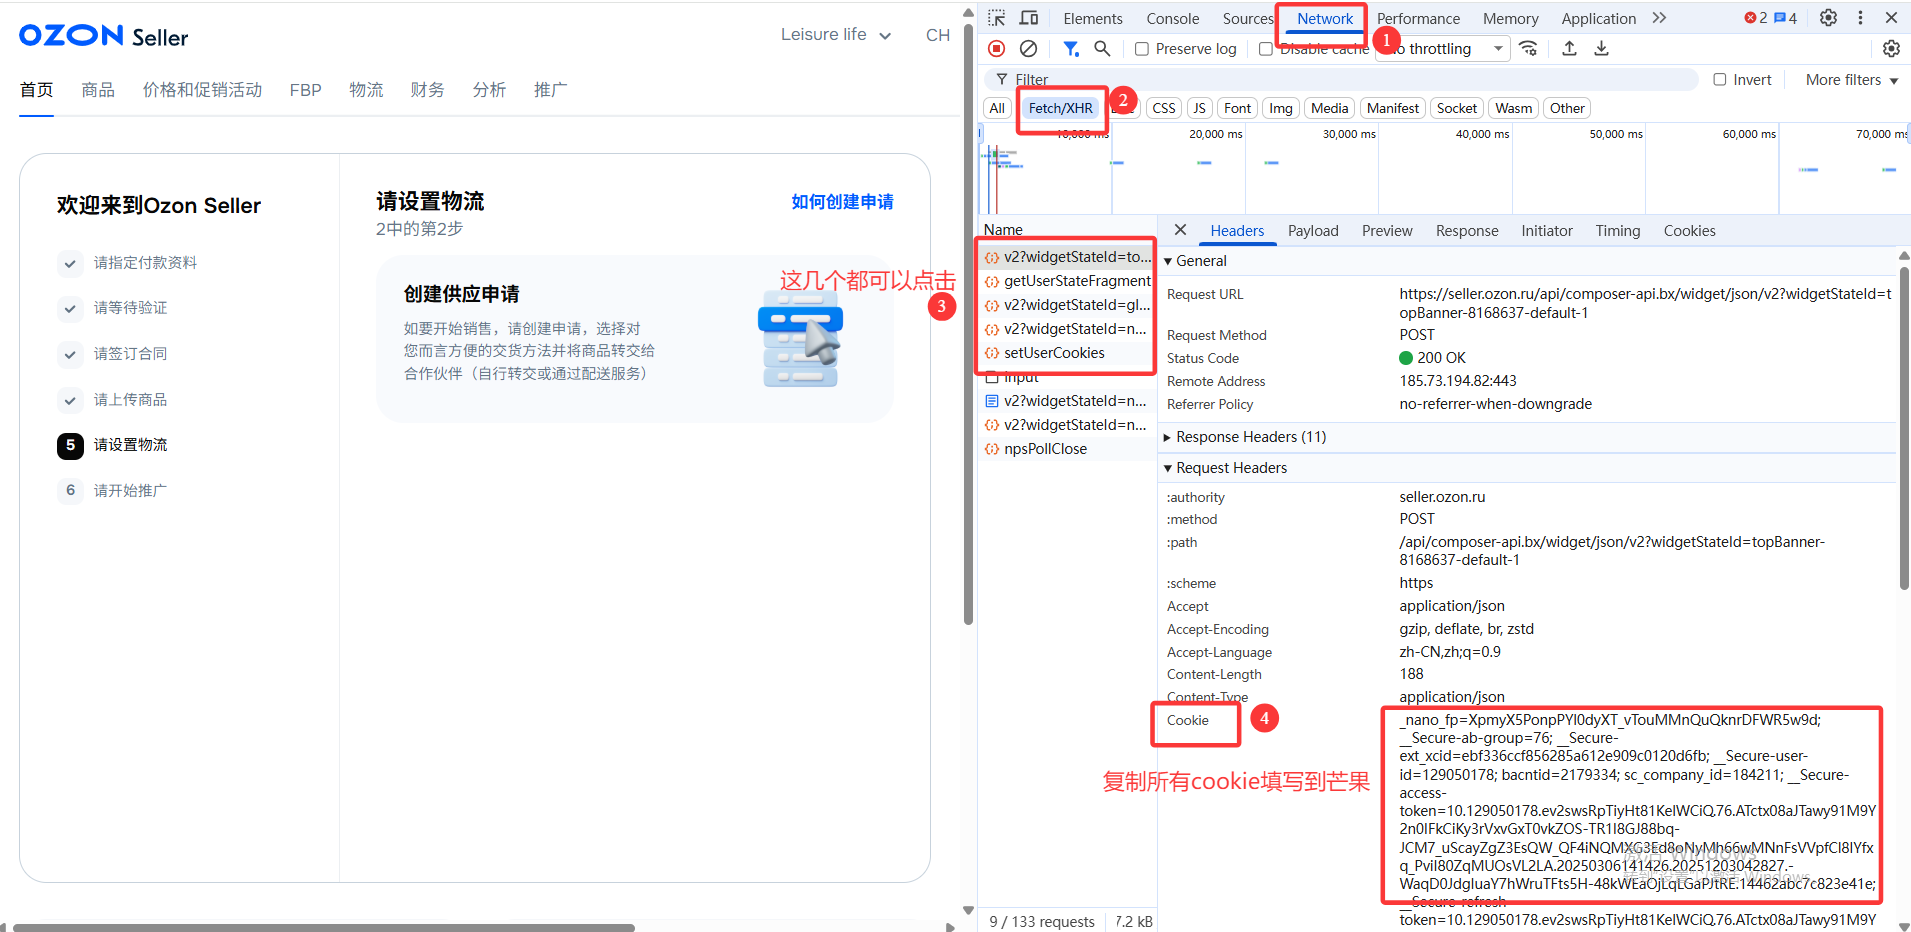Image resolution: width=1911 pixels, height=932 pixels.
Task: Open the Leisure life account dropdown
Action: (x=836, y=35)
